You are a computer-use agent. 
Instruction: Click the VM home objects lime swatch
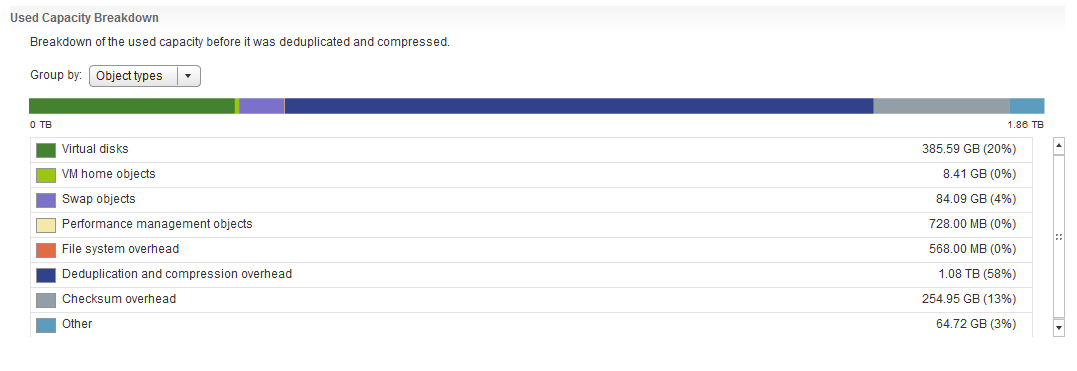[46, 175]
